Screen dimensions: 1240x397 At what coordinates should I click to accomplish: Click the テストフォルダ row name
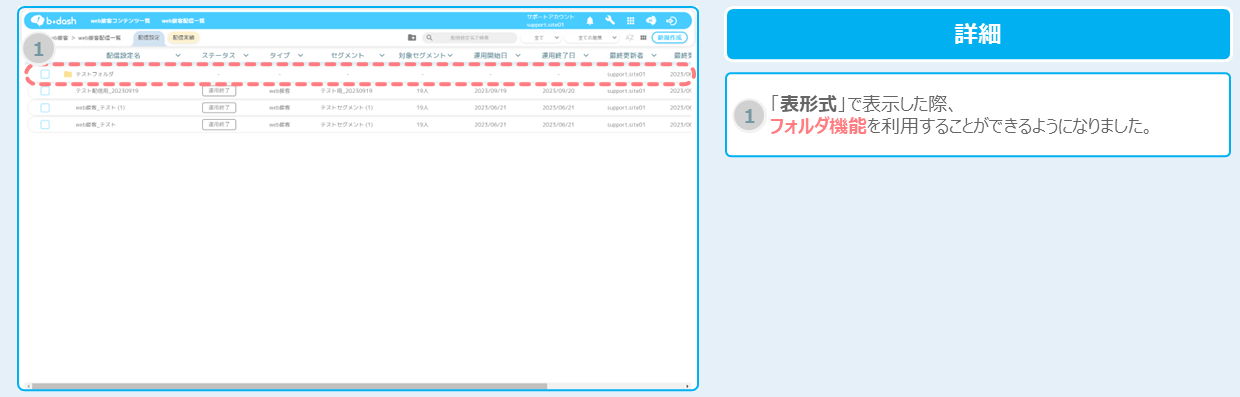click(x=94, y=74)
